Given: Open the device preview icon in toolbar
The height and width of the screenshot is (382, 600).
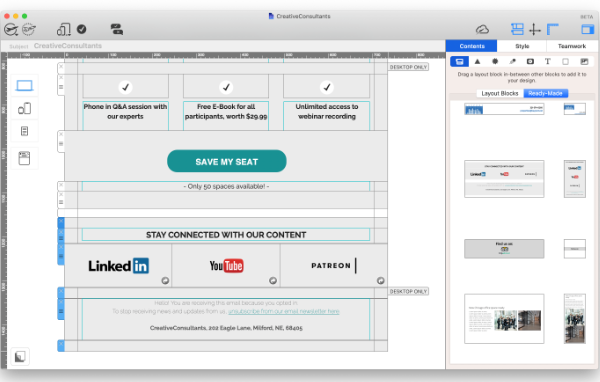Looking at the screenshot, I should (x=64, y=29).
